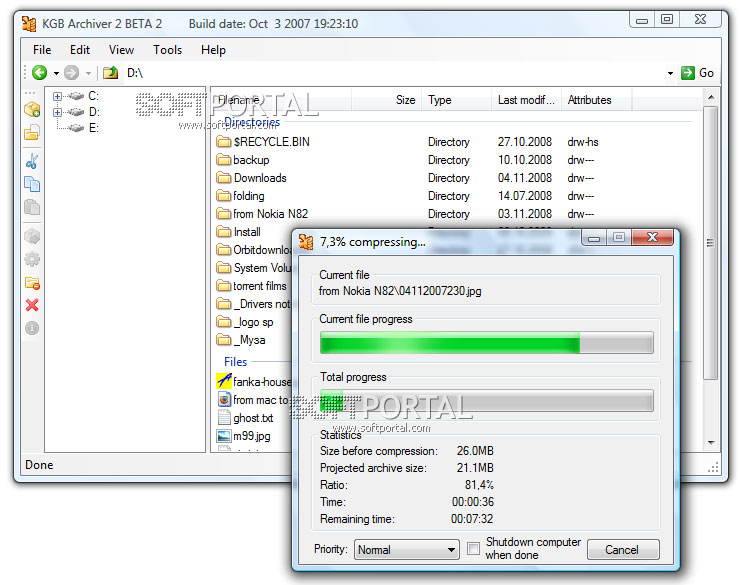Expand the C: drive tree node
Screen dimensions: 740x585
57,96
